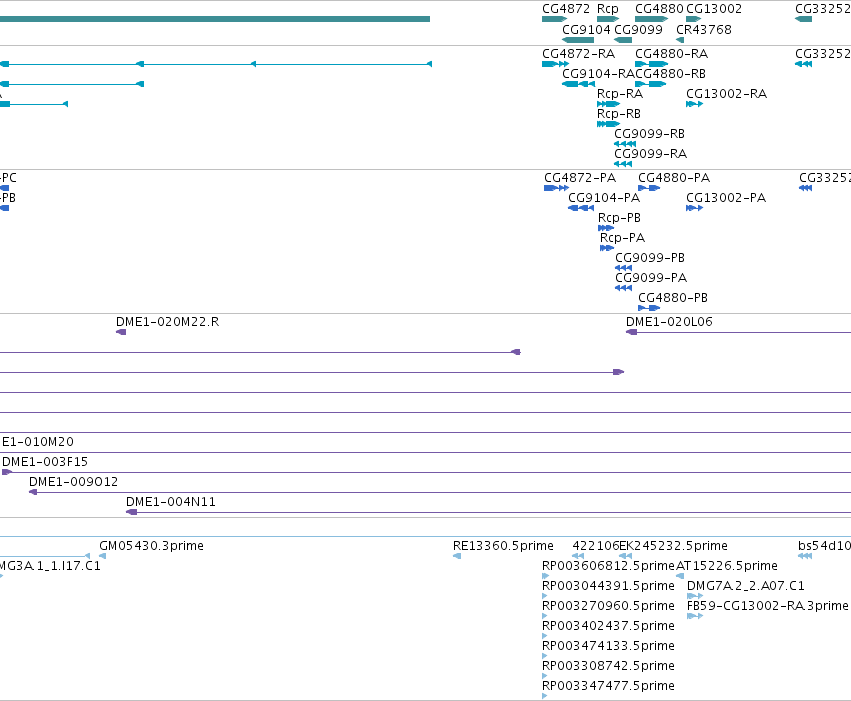
Task: Select the CR43768 gene label
Action: [704, 30]
